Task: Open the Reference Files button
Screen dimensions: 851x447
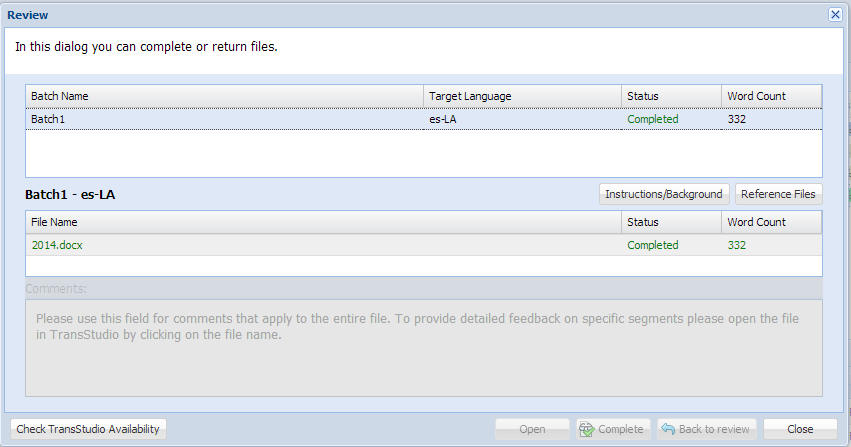Action: coord(778,194)
